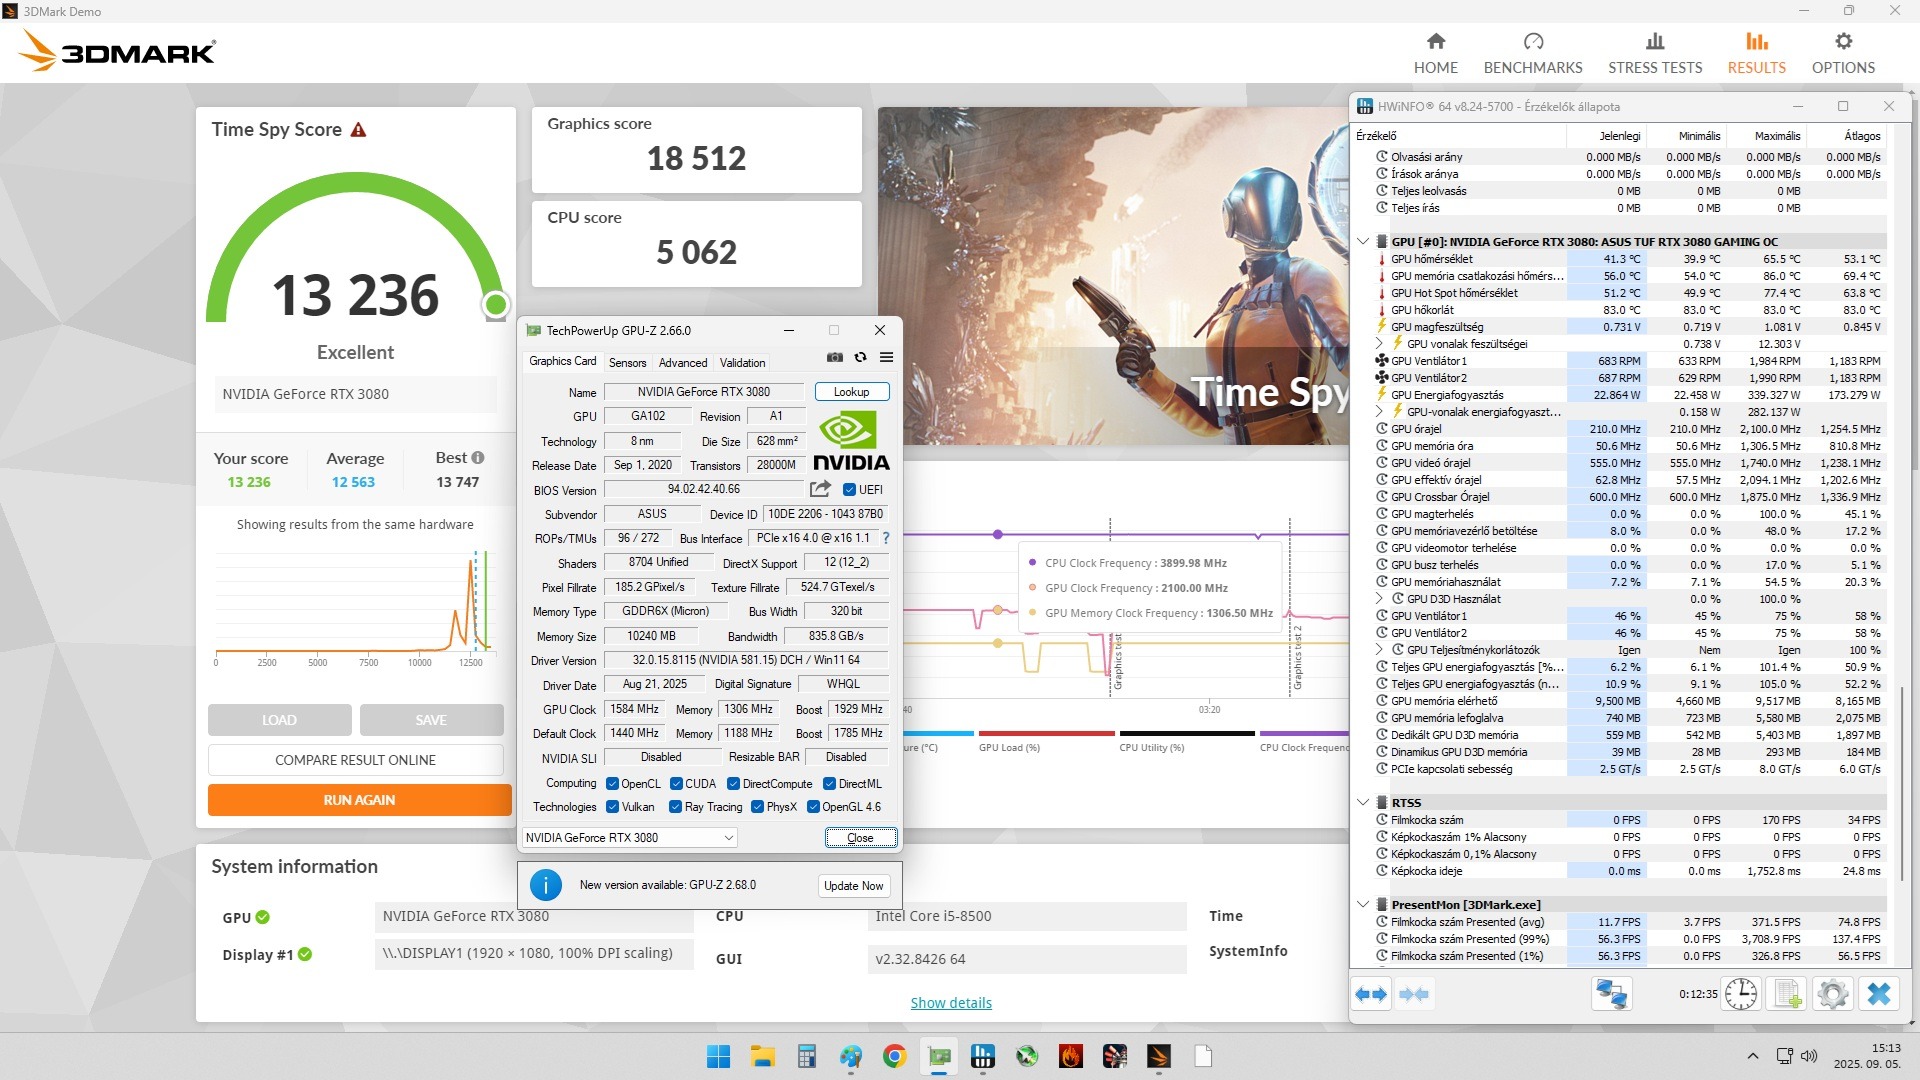Switch to the Sensors tab in GPU-Z

tap(627, 363)
